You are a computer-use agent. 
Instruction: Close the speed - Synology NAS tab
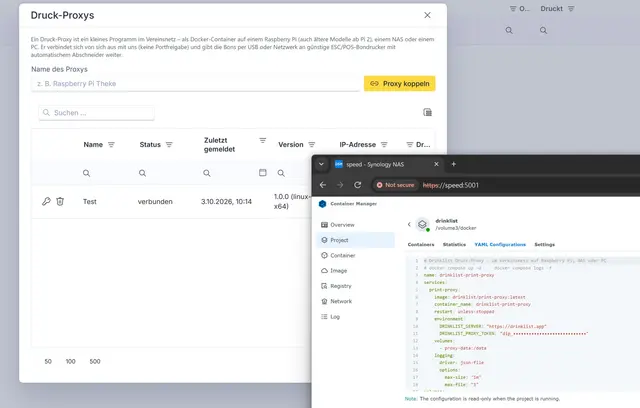pos(436,164)
